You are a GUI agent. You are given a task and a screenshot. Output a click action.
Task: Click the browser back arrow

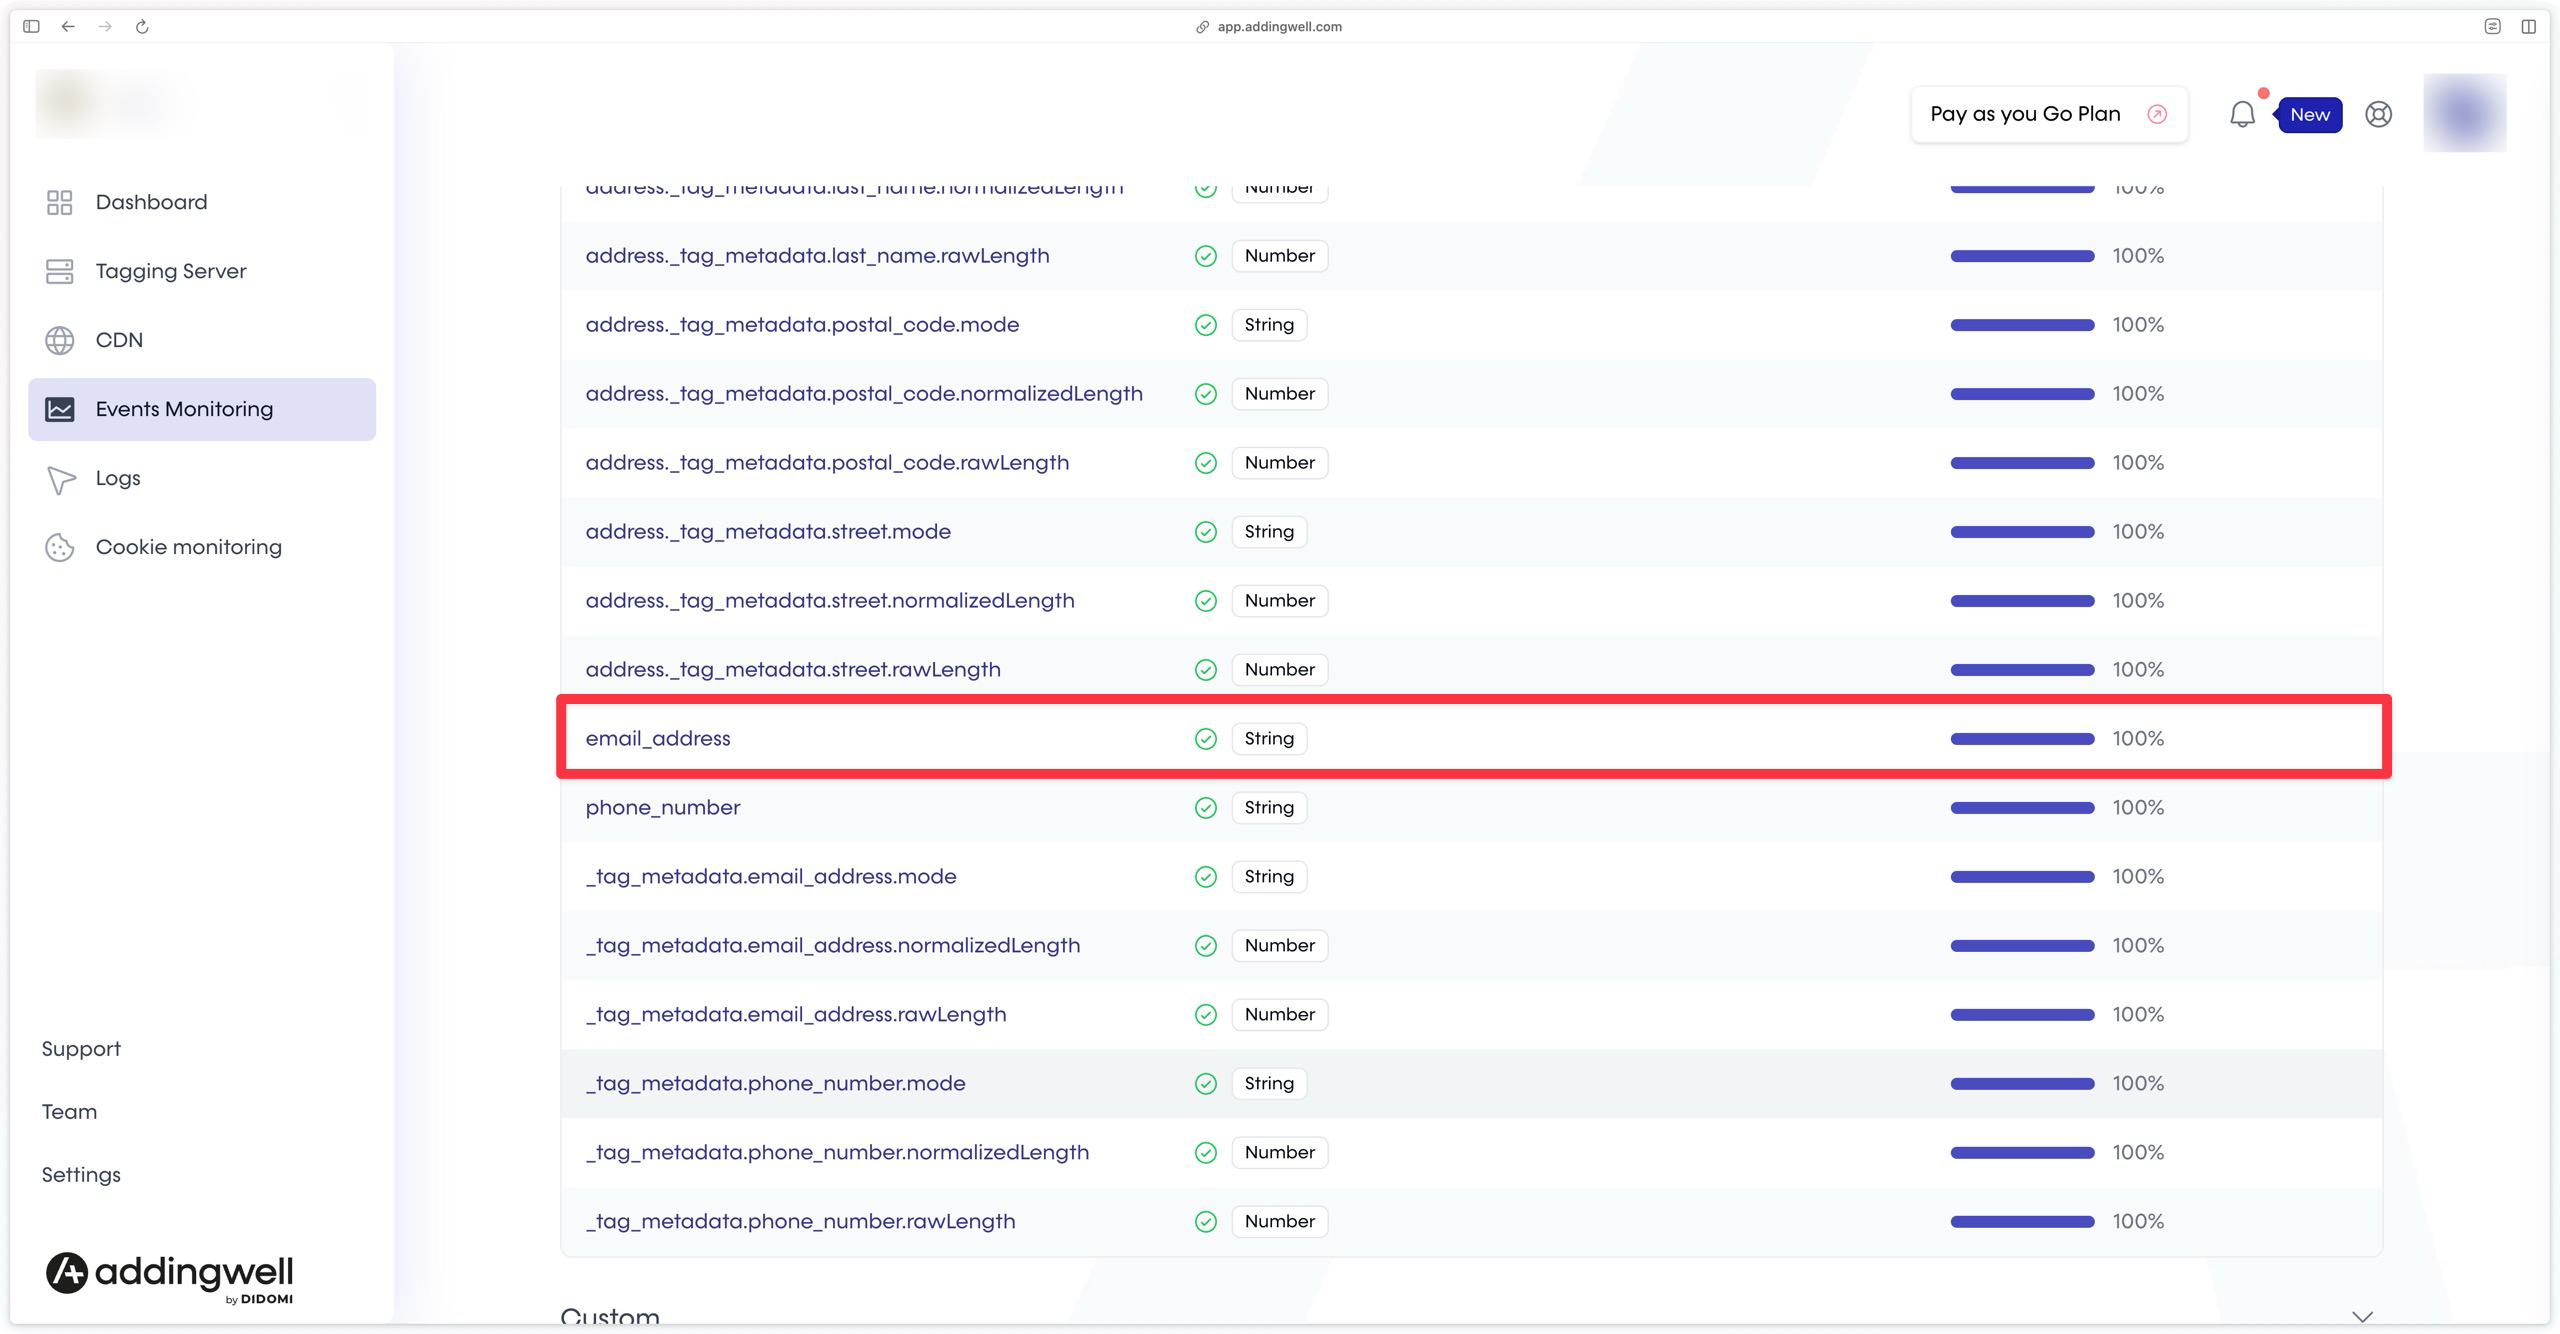68,26
